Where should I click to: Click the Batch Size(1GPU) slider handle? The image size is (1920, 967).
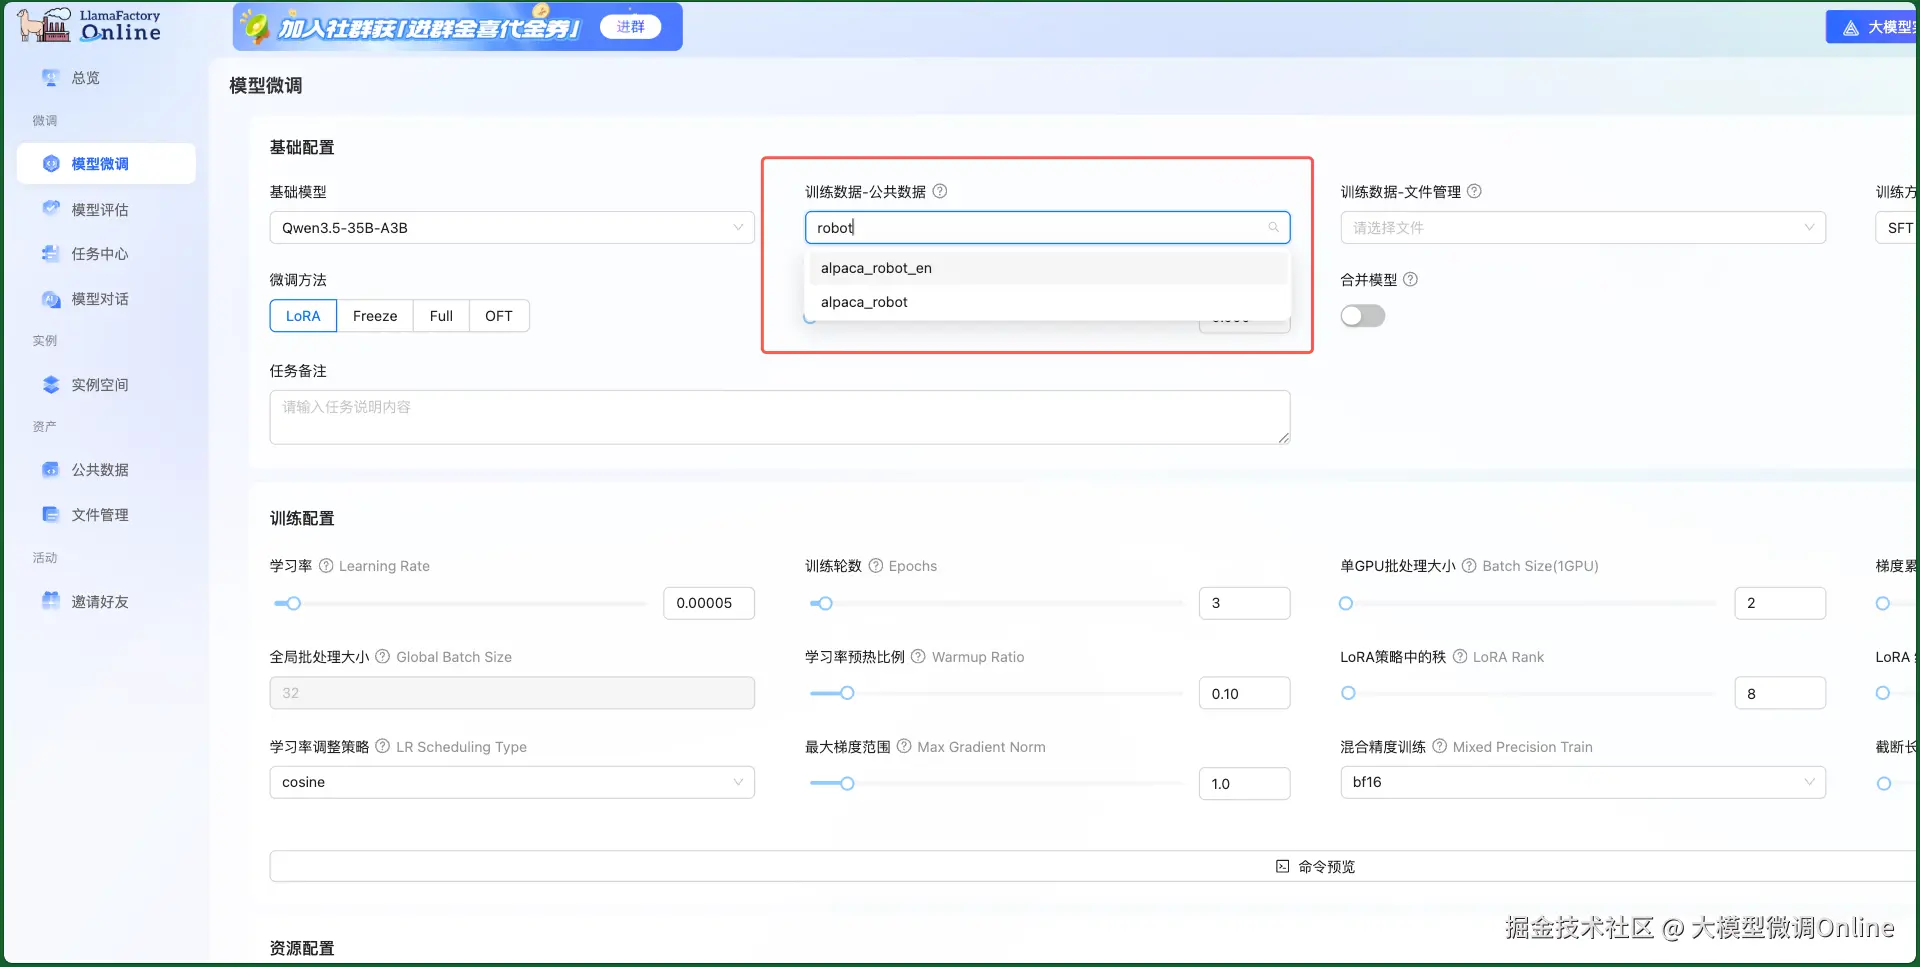click(1346, 603)
